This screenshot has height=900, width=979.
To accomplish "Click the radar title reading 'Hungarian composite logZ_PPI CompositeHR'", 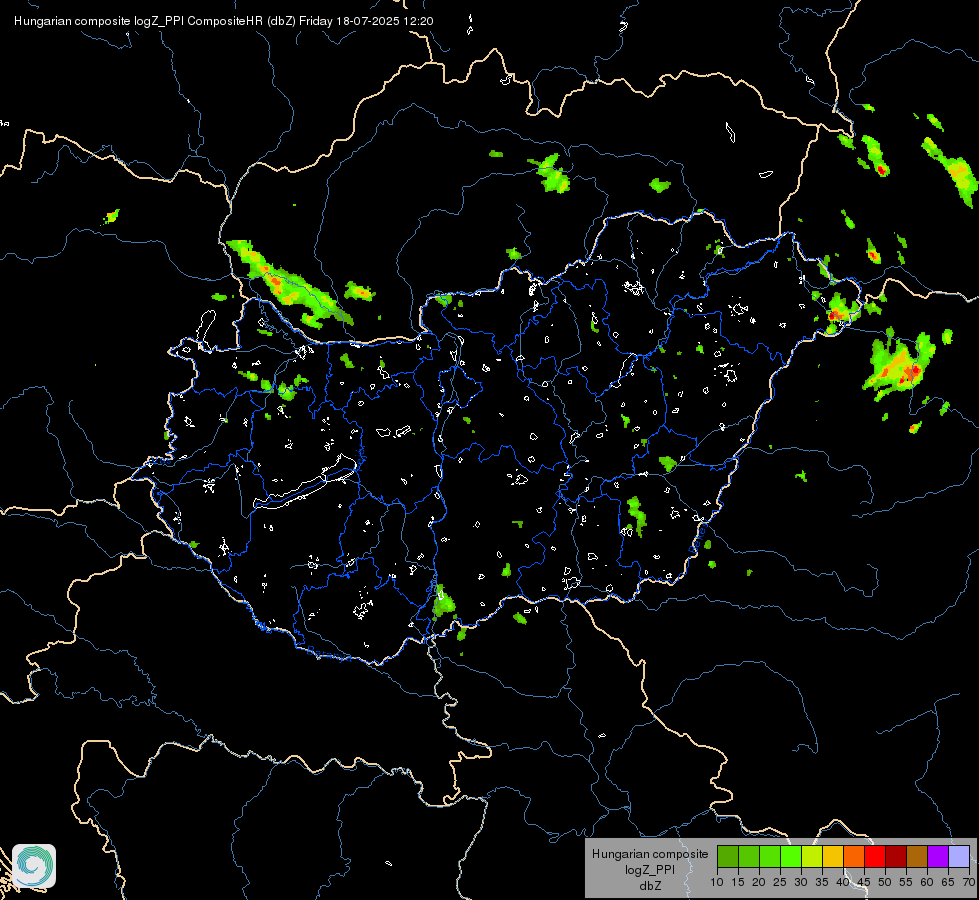I will click(x=139, y=21).
